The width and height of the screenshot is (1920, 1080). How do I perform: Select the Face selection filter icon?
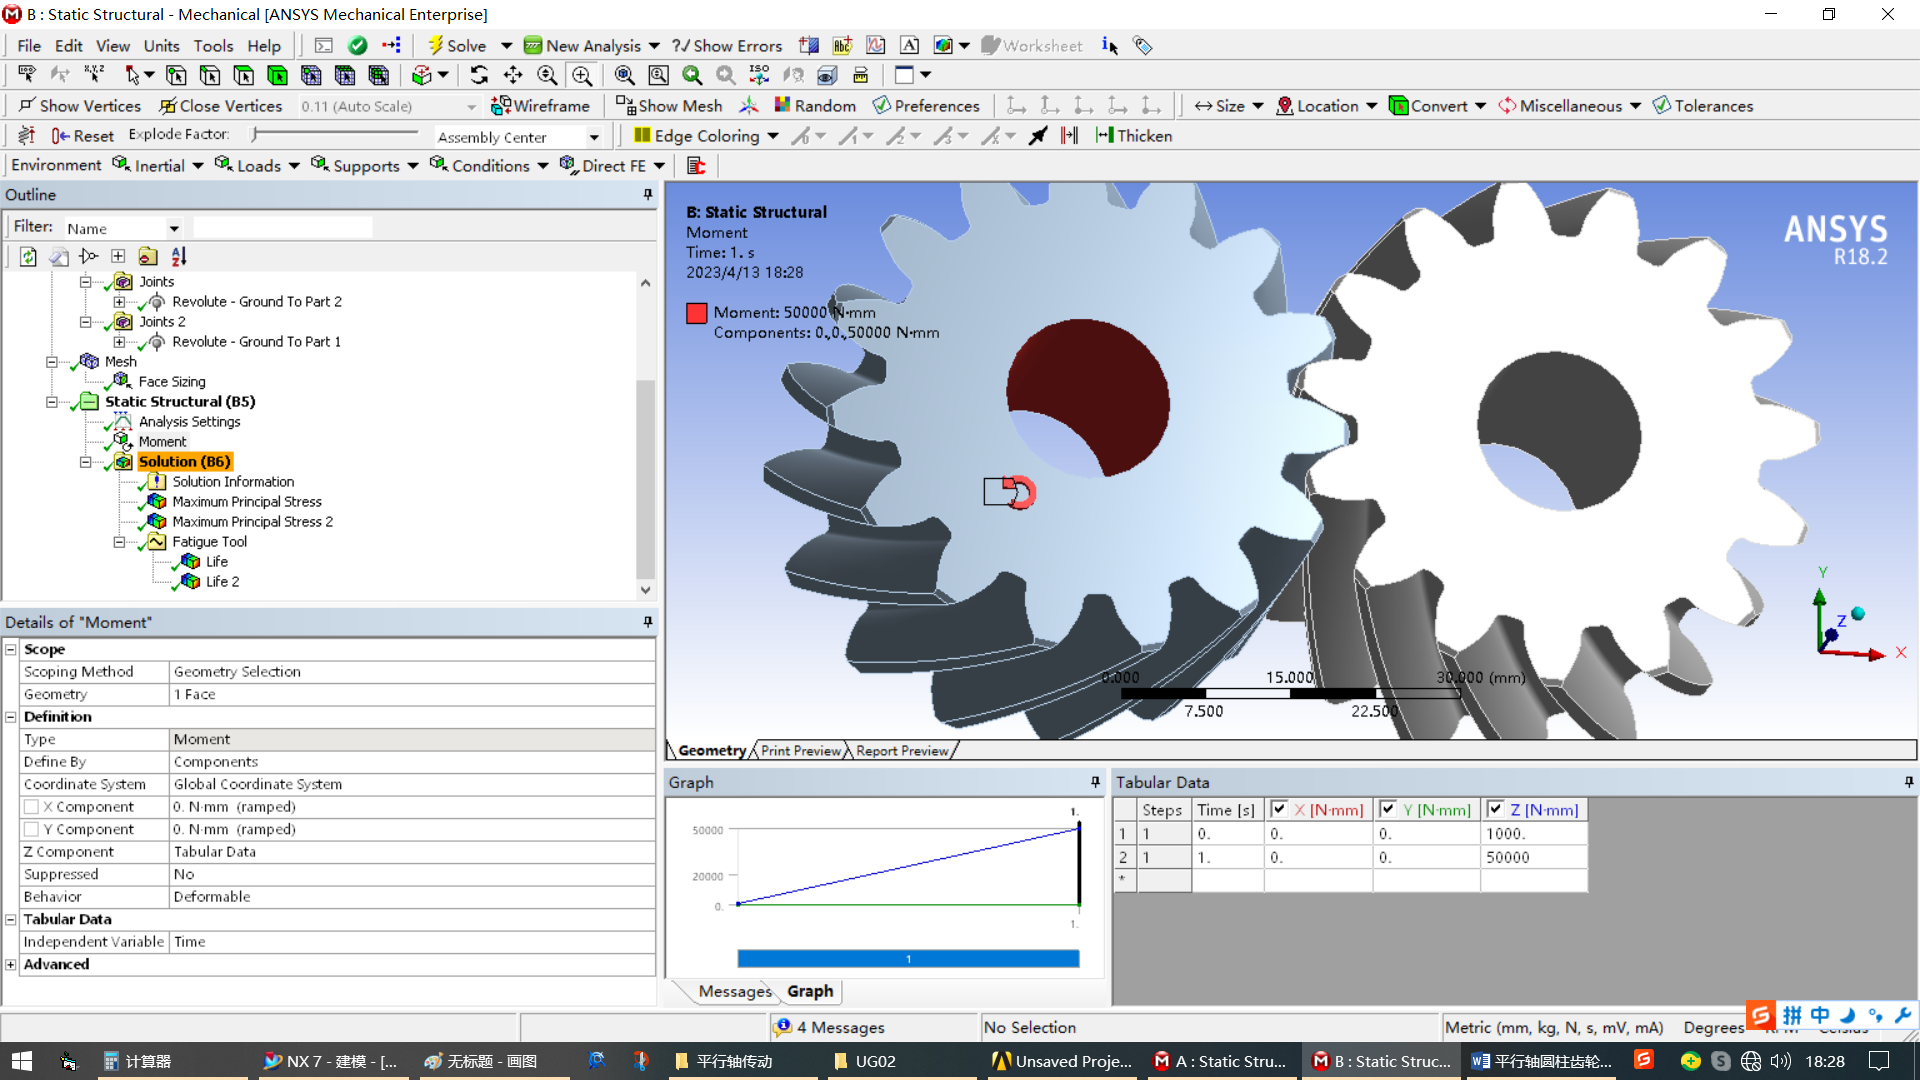point(244,75)
